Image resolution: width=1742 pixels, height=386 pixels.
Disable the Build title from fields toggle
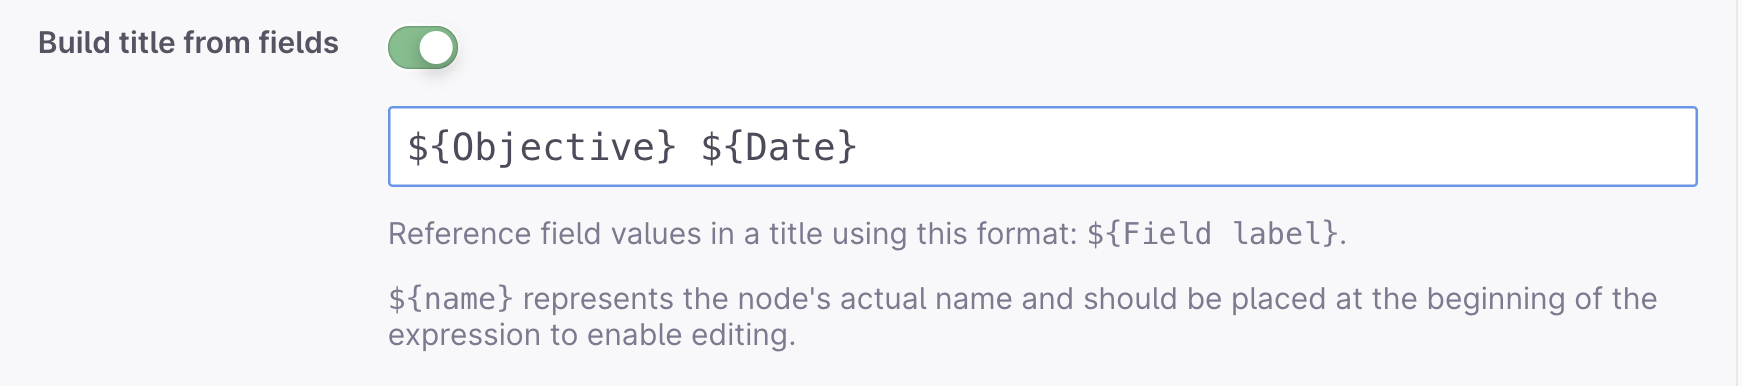[x=423, y=47]
